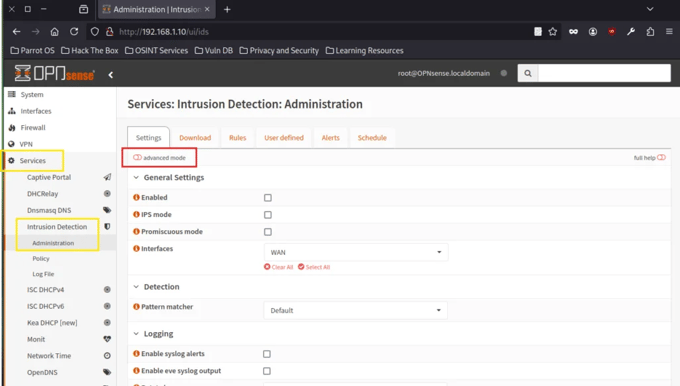Click the Enabled info icon
Viewport: 680px width, 386px height.
[x=136, y=197]
